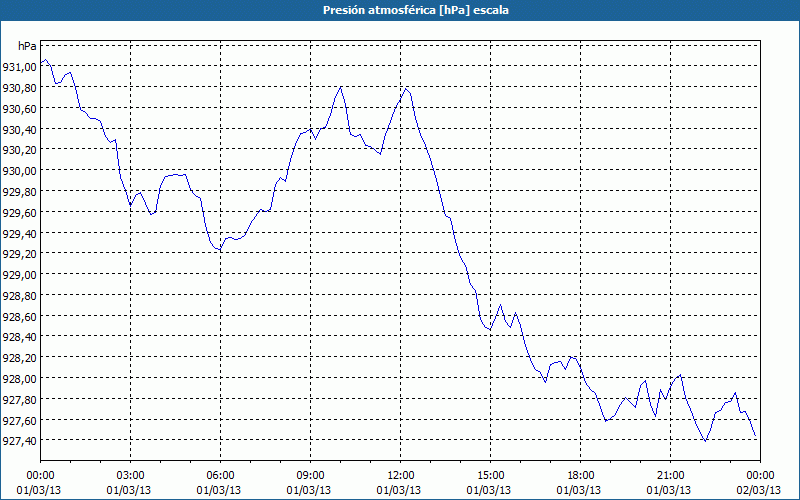
Task: Click the 929,40 y-axis value
Action: (19, 233)
